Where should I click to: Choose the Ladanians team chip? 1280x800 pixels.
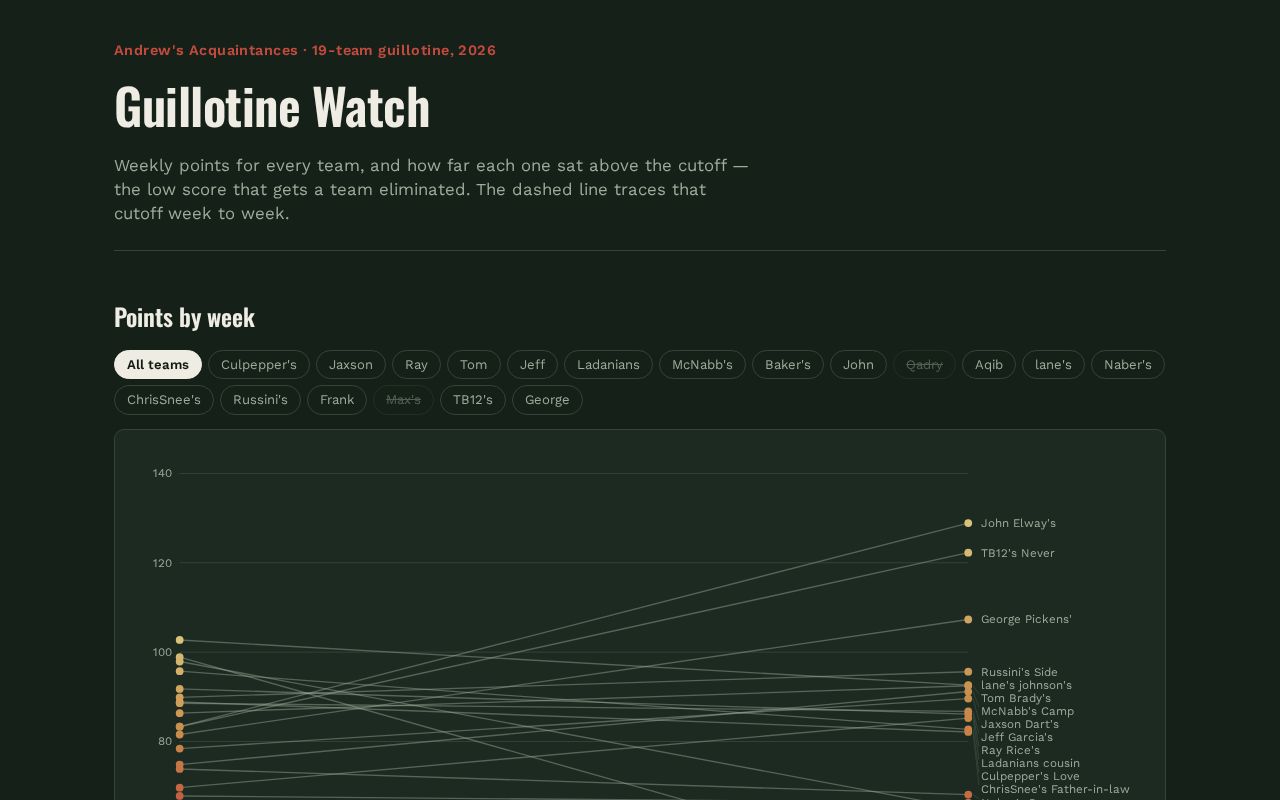608,365
